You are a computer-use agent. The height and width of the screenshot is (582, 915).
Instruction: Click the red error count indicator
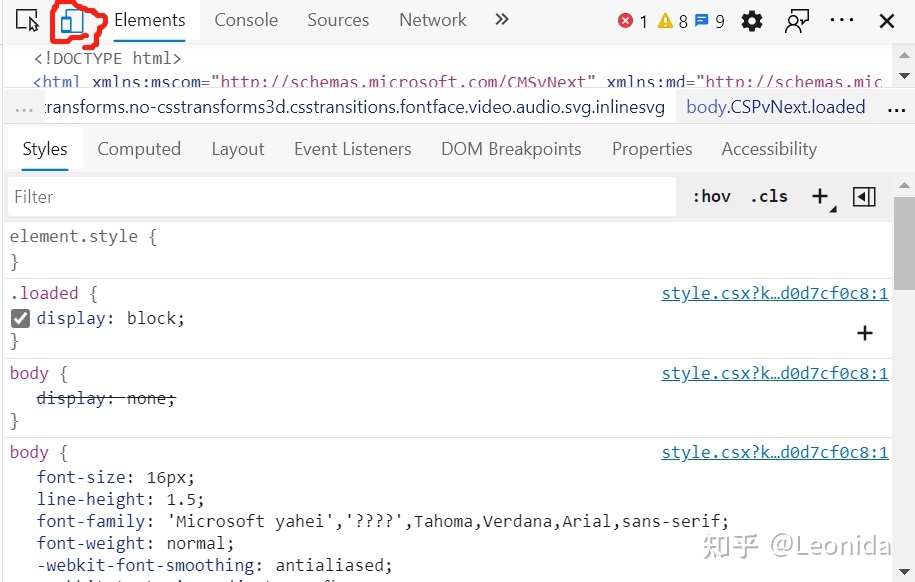[x=633, y=21]
